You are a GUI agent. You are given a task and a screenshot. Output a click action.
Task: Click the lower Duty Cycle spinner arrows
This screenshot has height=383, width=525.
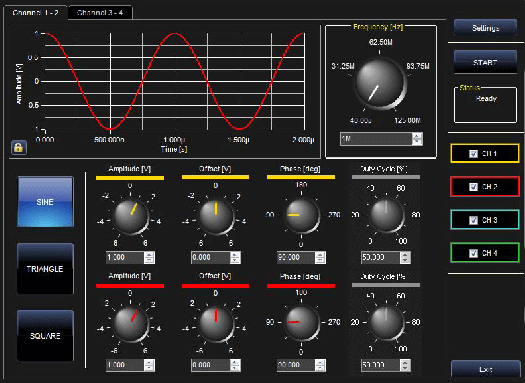(x=405, y=365)
